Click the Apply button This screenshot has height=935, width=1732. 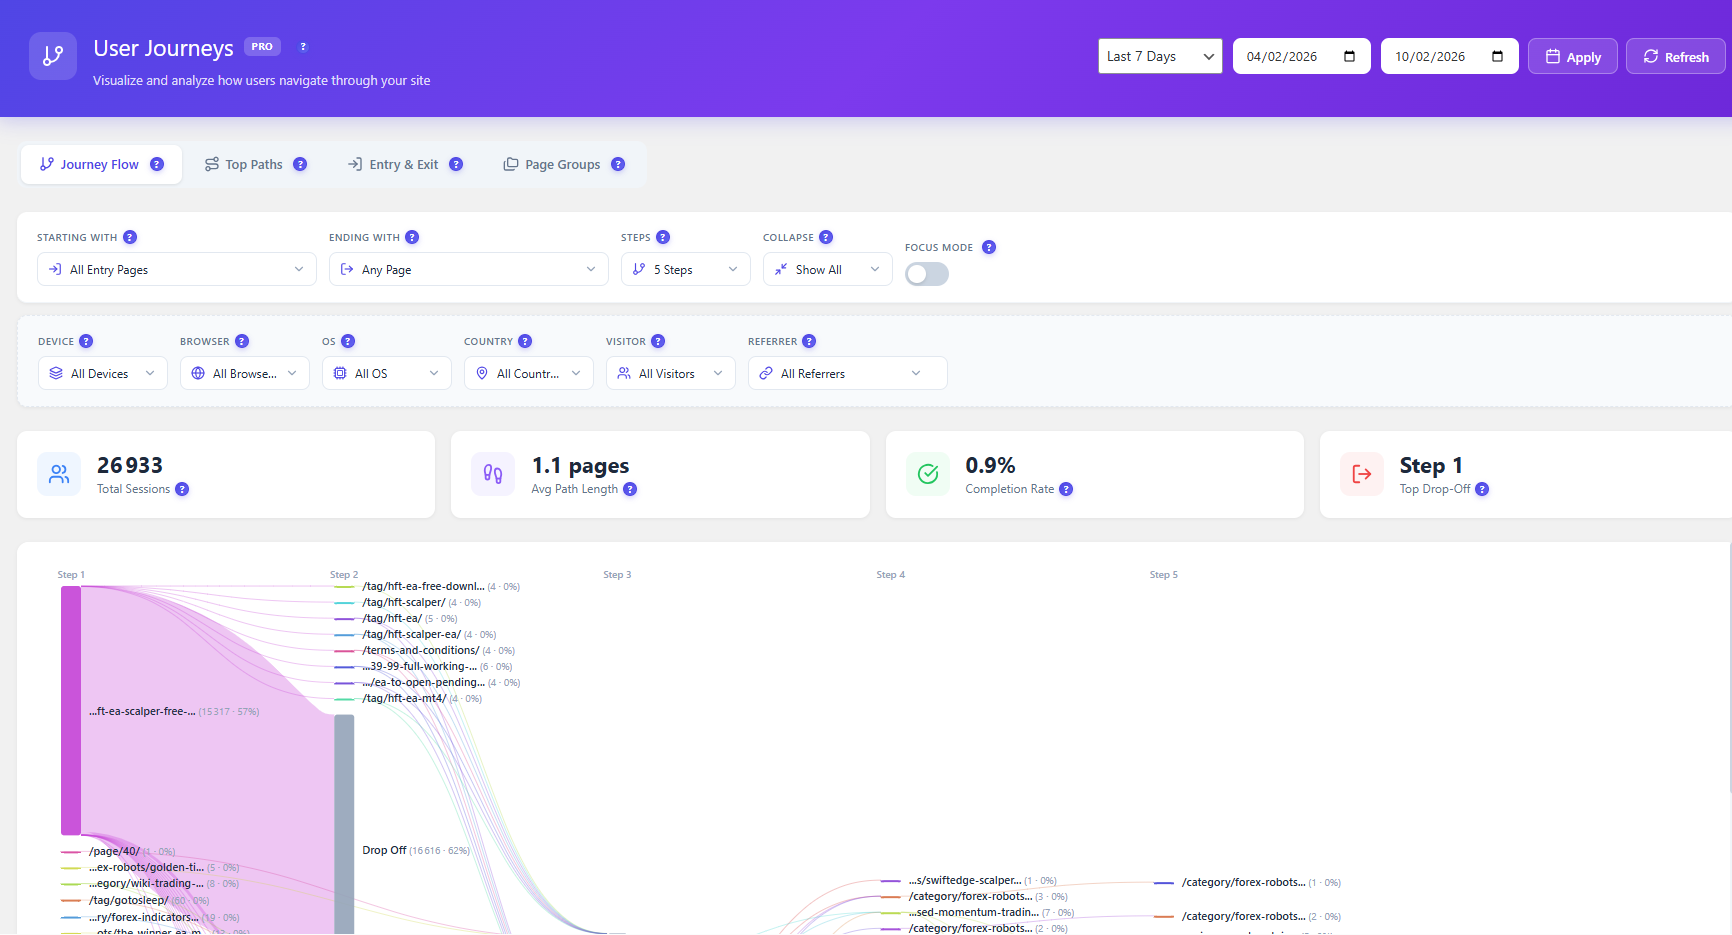click(x=1572, y=56)
